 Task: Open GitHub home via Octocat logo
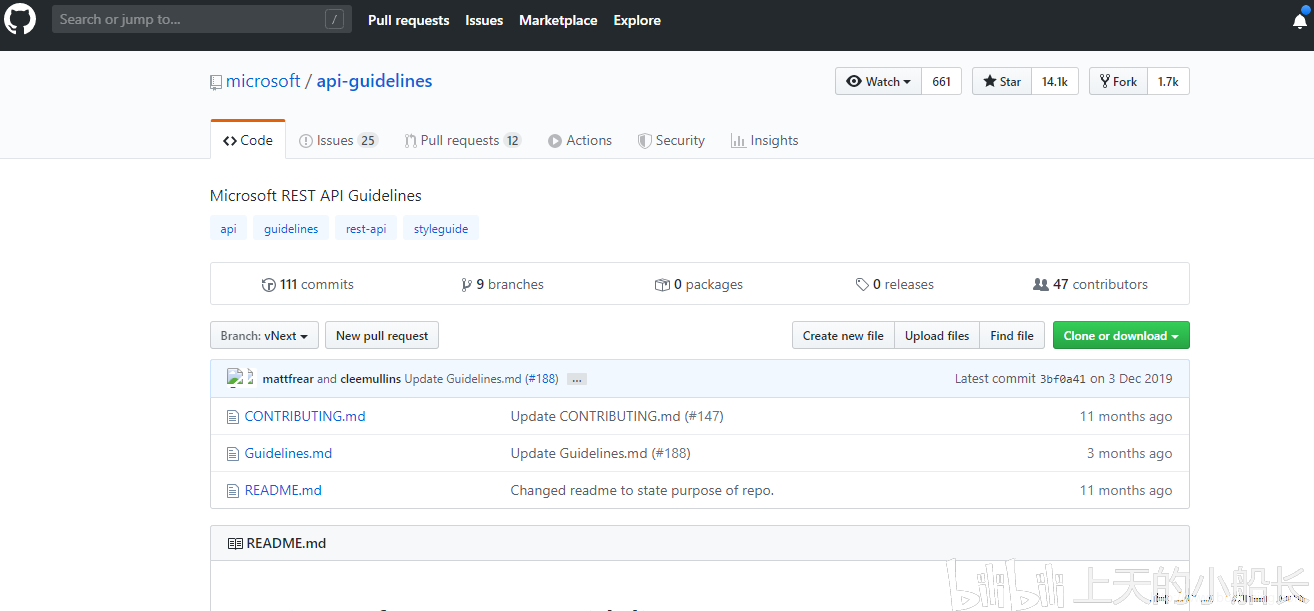click(20, 19)
